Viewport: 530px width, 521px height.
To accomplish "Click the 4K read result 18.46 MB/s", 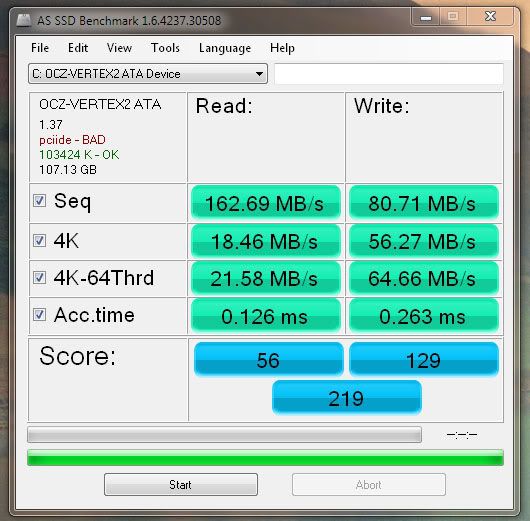I will pyautogui.click(x=266, y=241).
